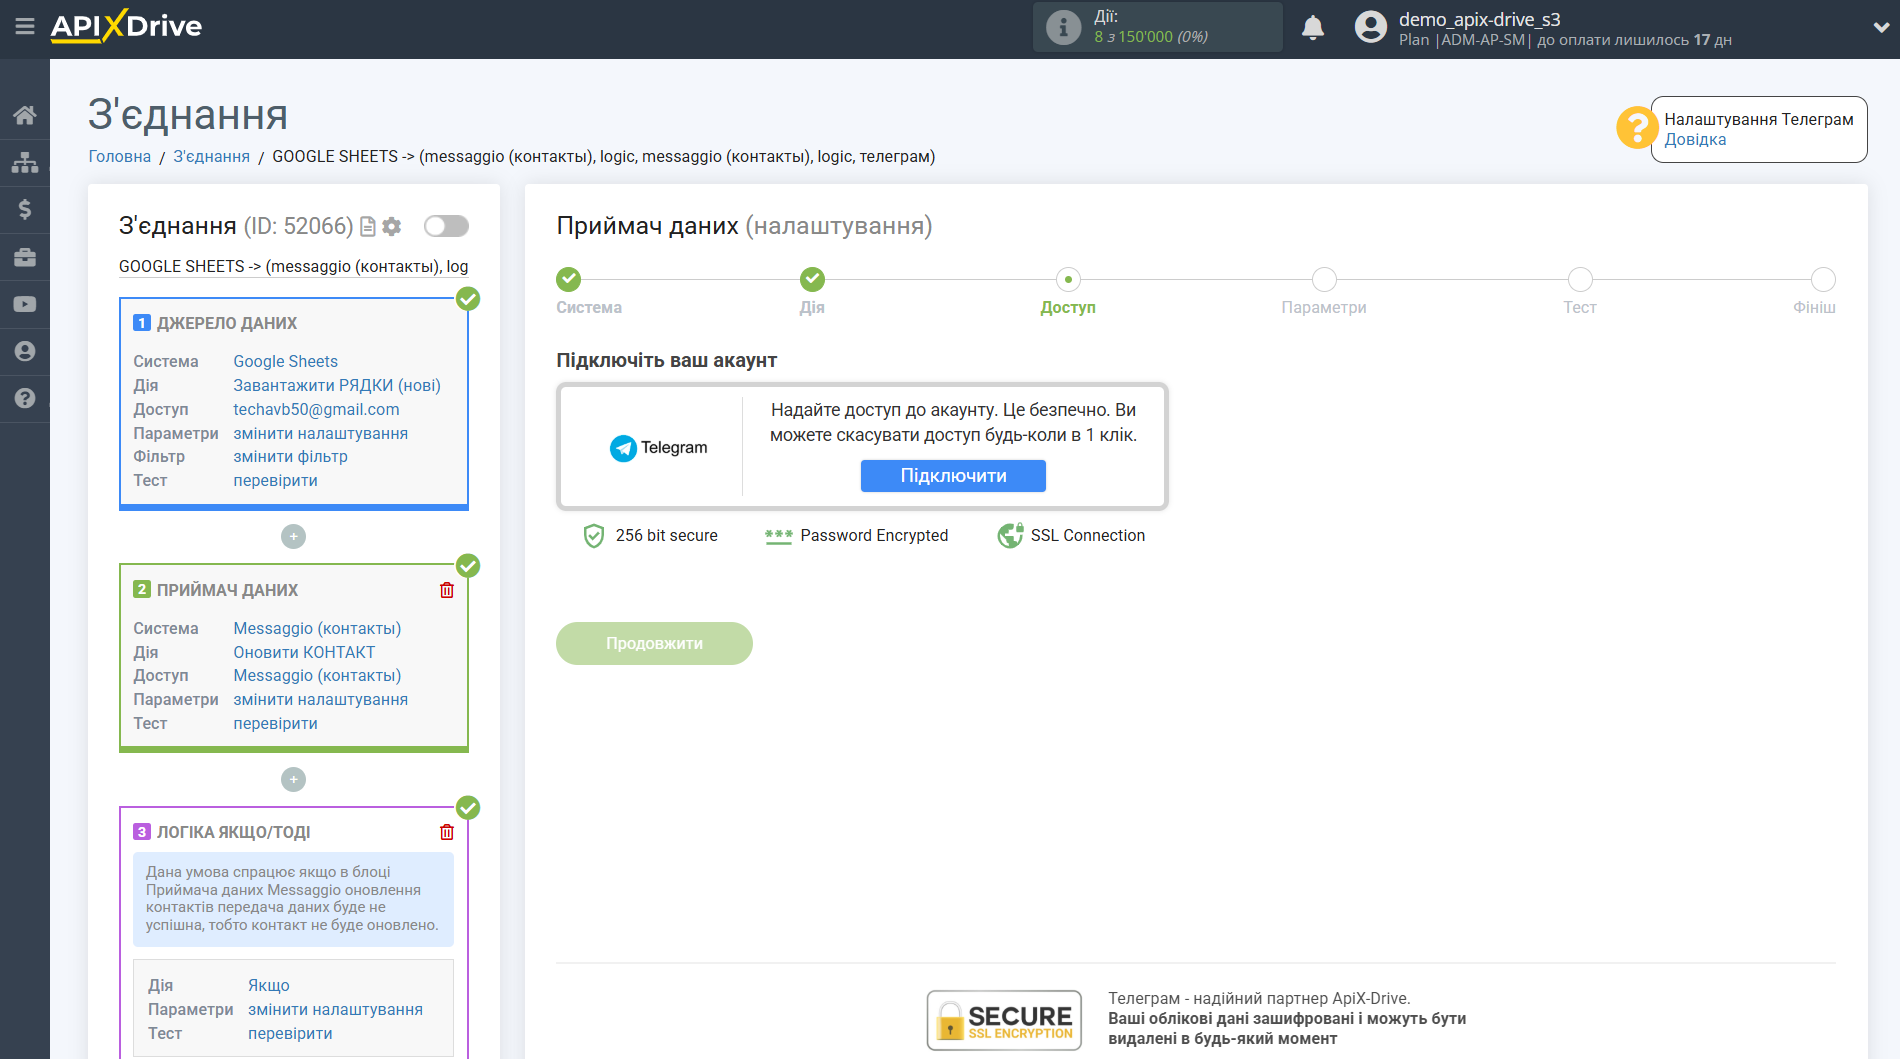The height and width of the screenshot is (1059, 1900).
Task: Click the notification bell icon
Action: [x=1313, y=28]
